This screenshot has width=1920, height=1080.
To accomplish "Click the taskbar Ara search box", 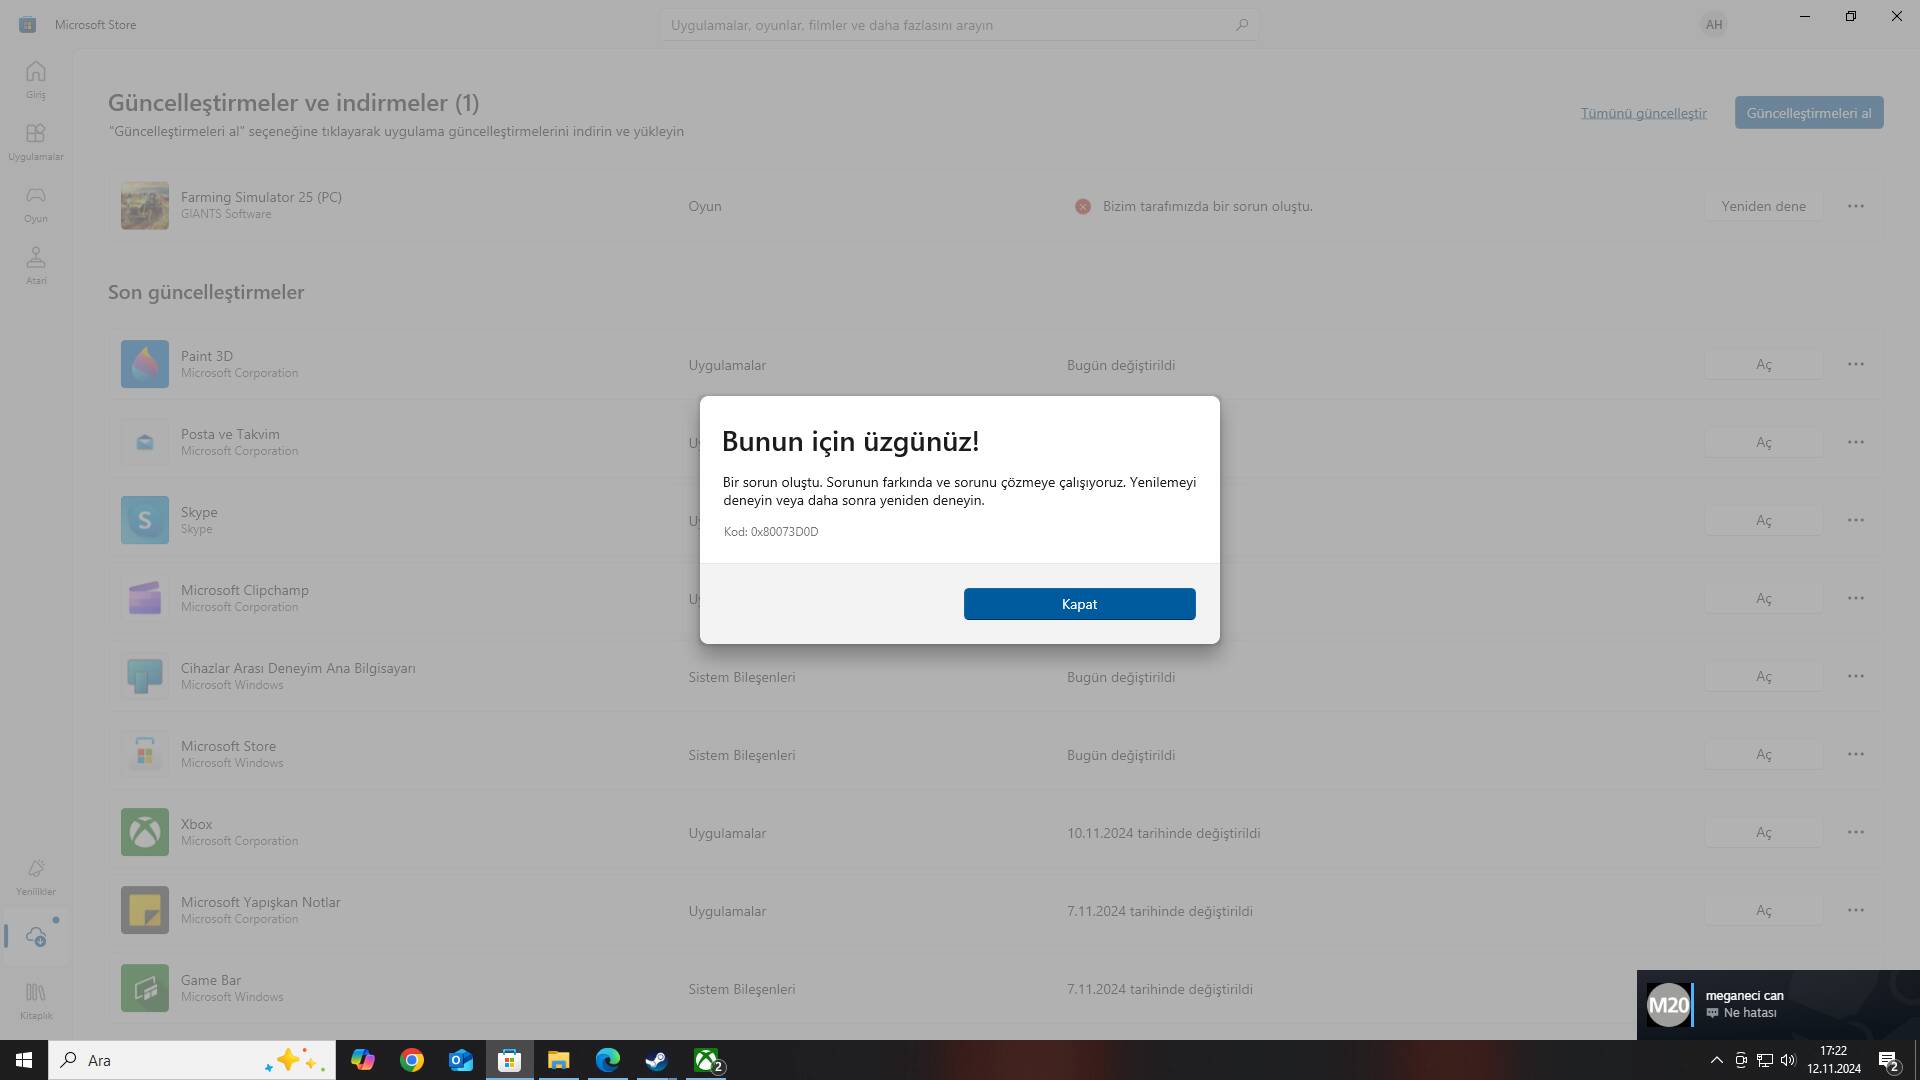I will click(192, 1060).
